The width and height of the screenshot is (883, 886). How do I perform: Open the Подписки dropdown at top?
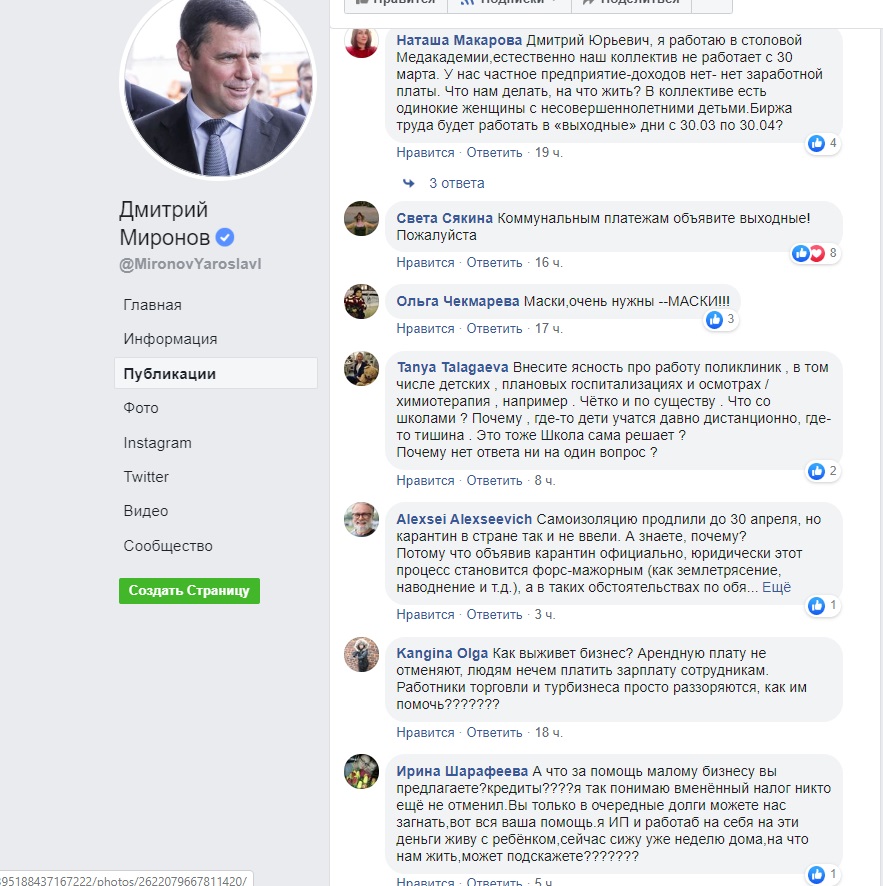(x=510, y=2)
